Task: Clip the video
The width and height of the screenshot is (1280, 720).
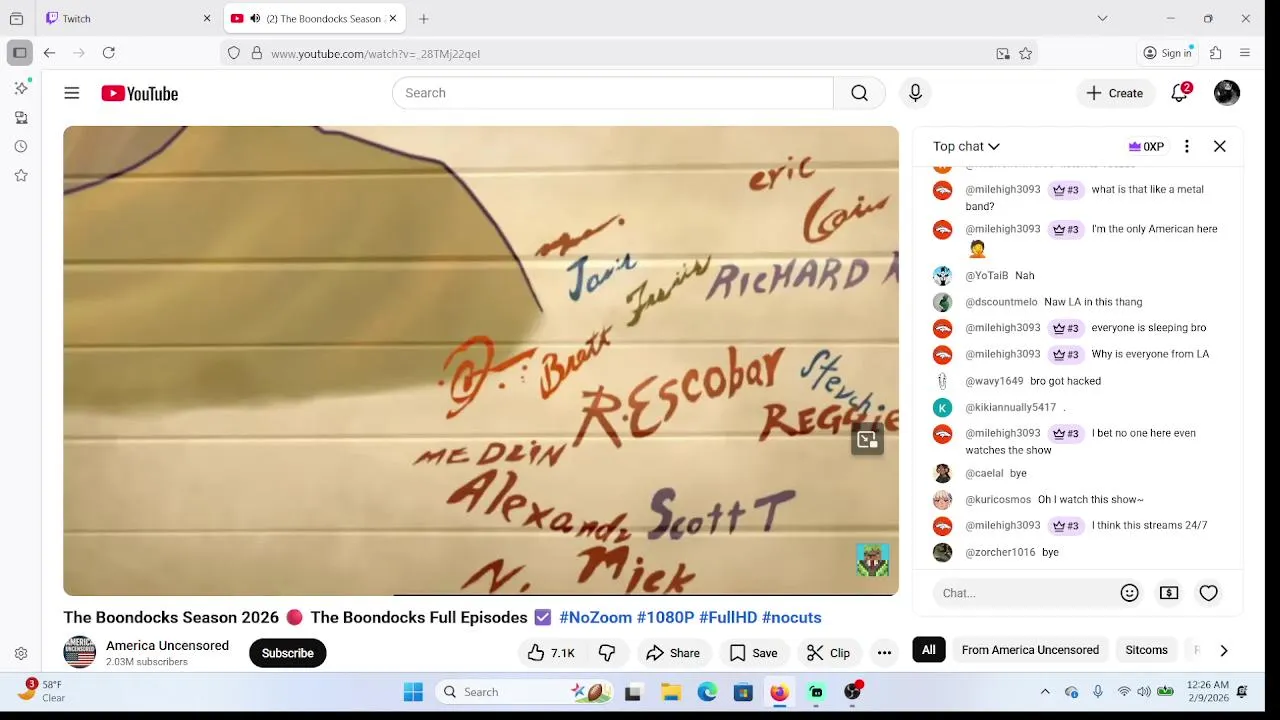Action: pyautogui.click(x=829, y=653)
